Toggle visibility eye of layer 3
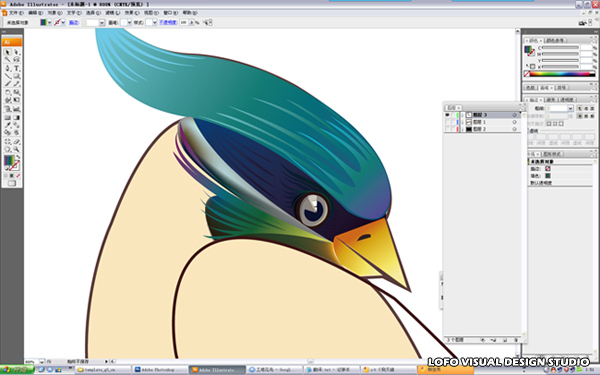The width and height of the screenshot is (600, 375). tap(447, 115)
